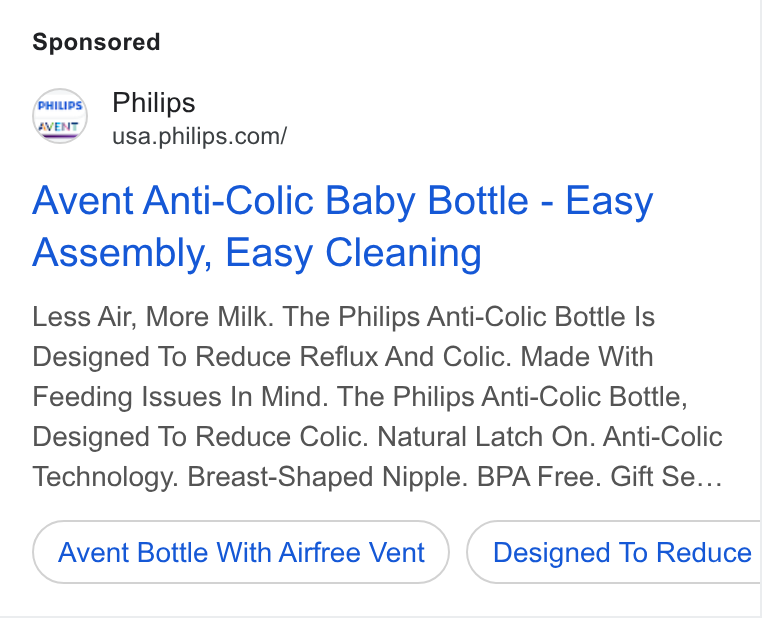Click the "Less Air, More Milk" description text
The width and height of the screenshot is (762, 618).
coord(153,317)
